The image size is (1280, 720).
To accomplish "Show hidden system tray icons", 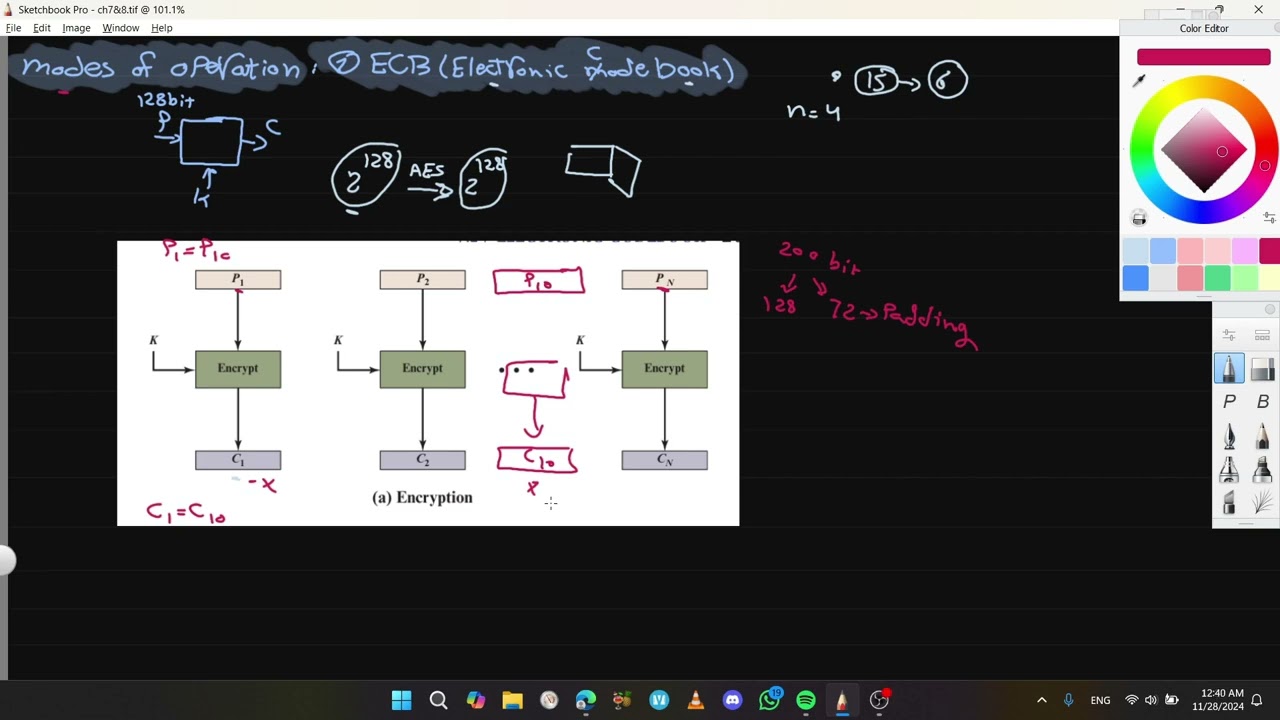I will [1042, 700].
